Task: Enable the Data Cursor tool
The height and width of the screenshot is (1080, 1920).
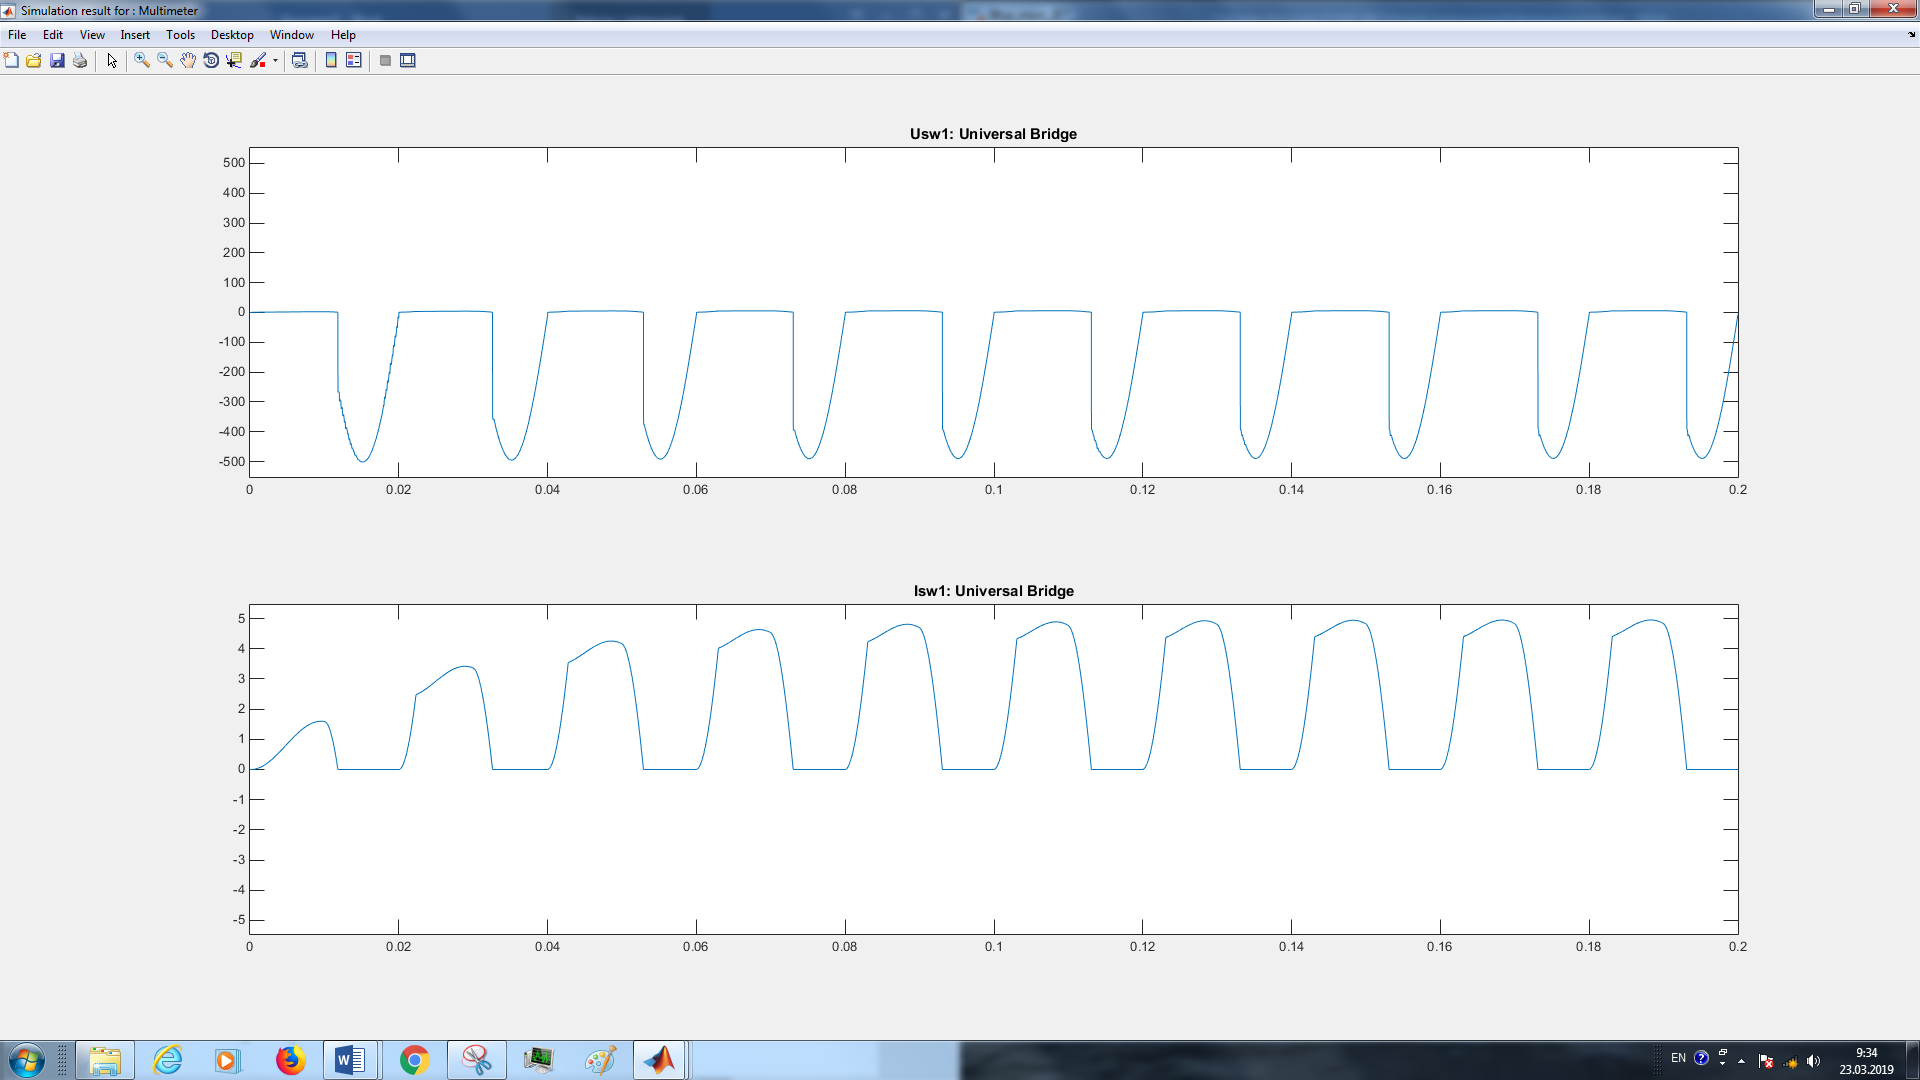Action: coord(234,61)
